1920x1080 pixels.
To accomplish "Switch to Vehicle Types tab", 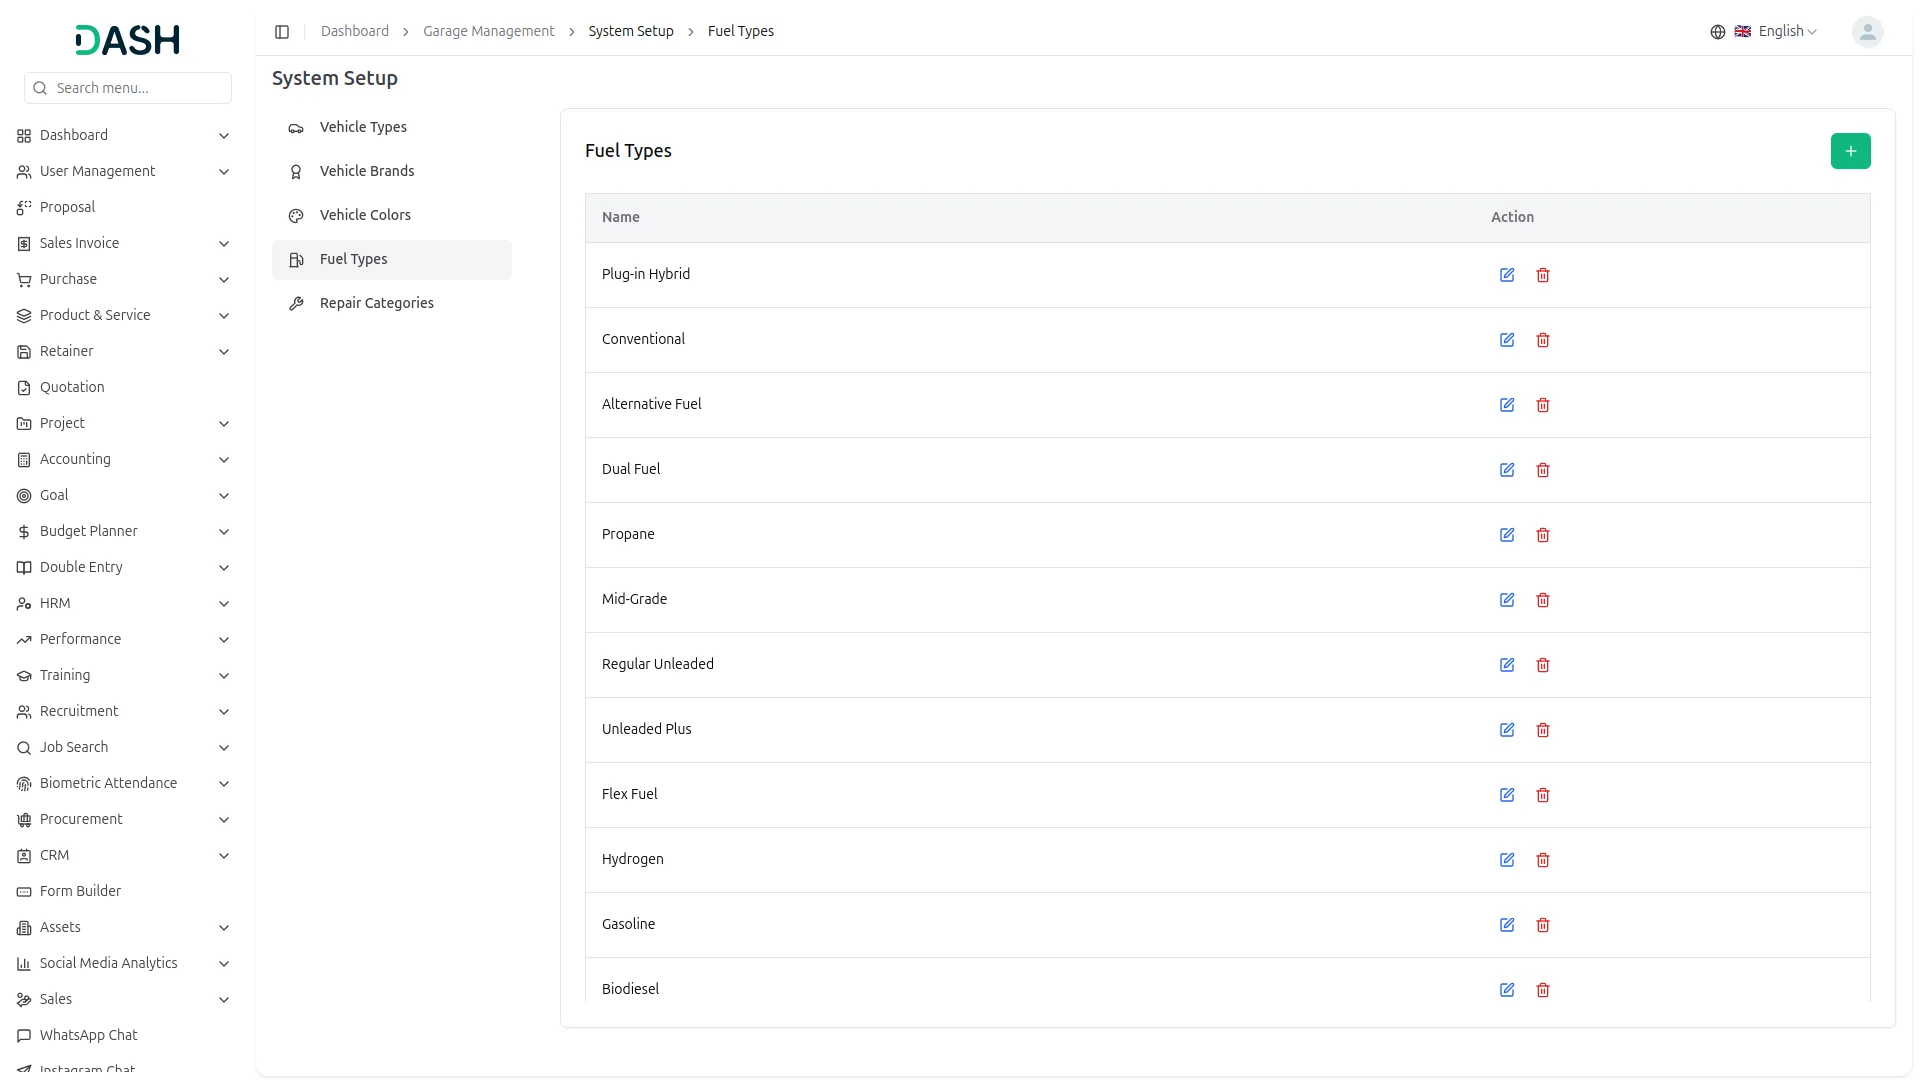I will (363, 127).
